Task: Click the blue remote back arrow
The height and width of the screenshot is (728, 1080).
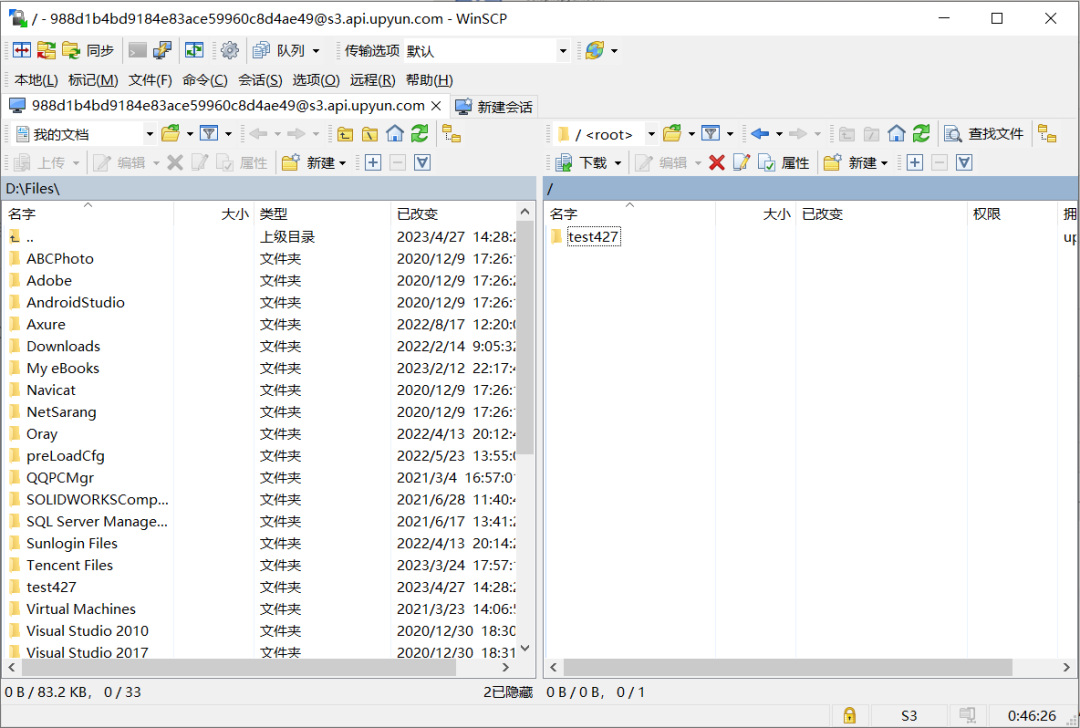Action: tap(760, 134)
